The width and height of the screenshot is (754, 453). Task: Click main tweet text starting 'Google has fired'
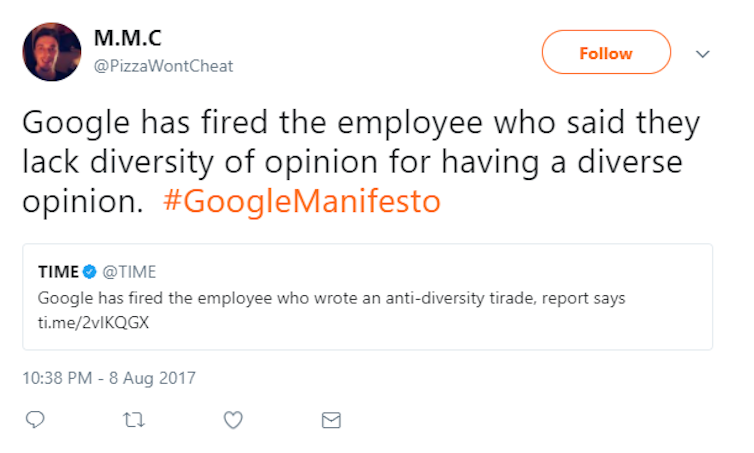pos(361,162)
